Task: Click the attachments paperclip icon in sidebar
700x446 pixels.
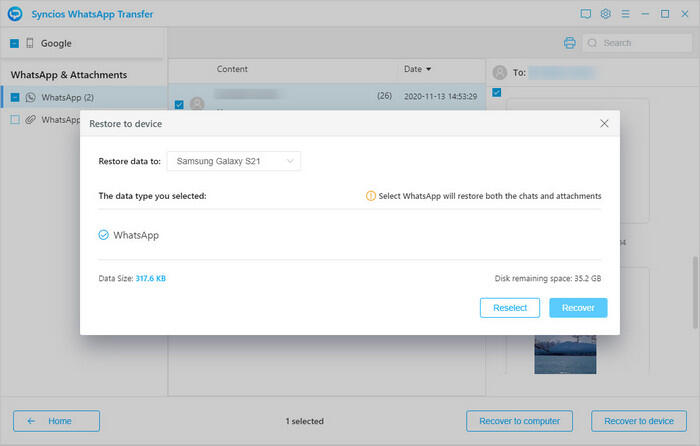Action: pos(30,119)
